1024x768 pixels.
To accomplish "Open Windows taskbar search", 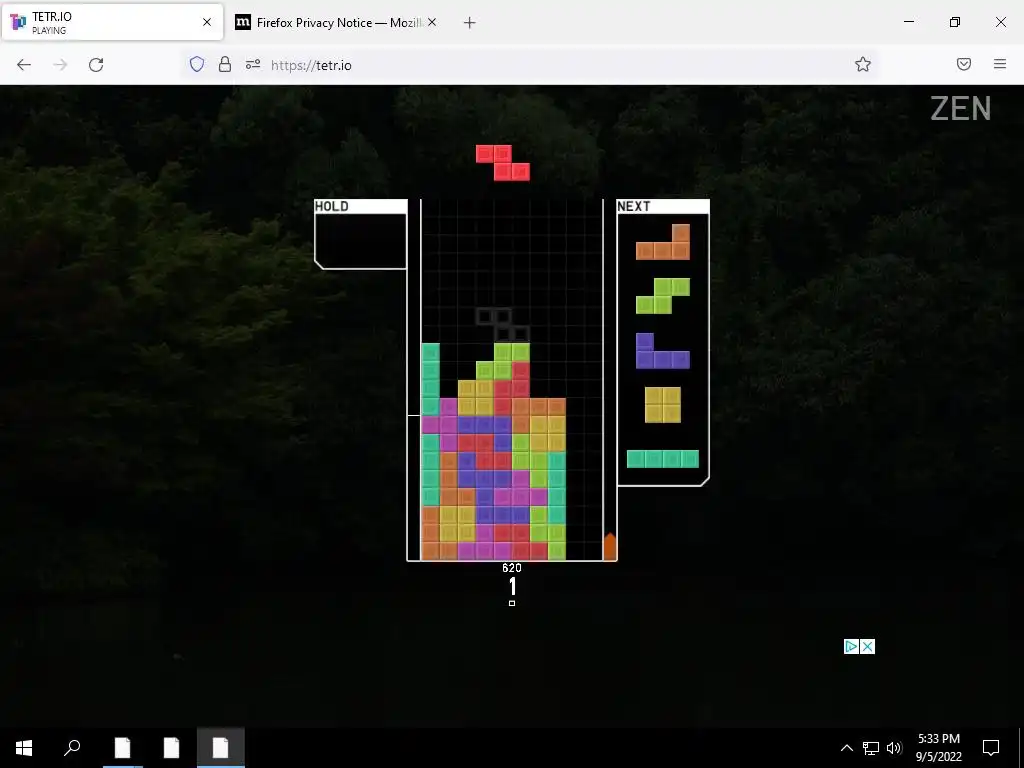I will click(72, 748).
